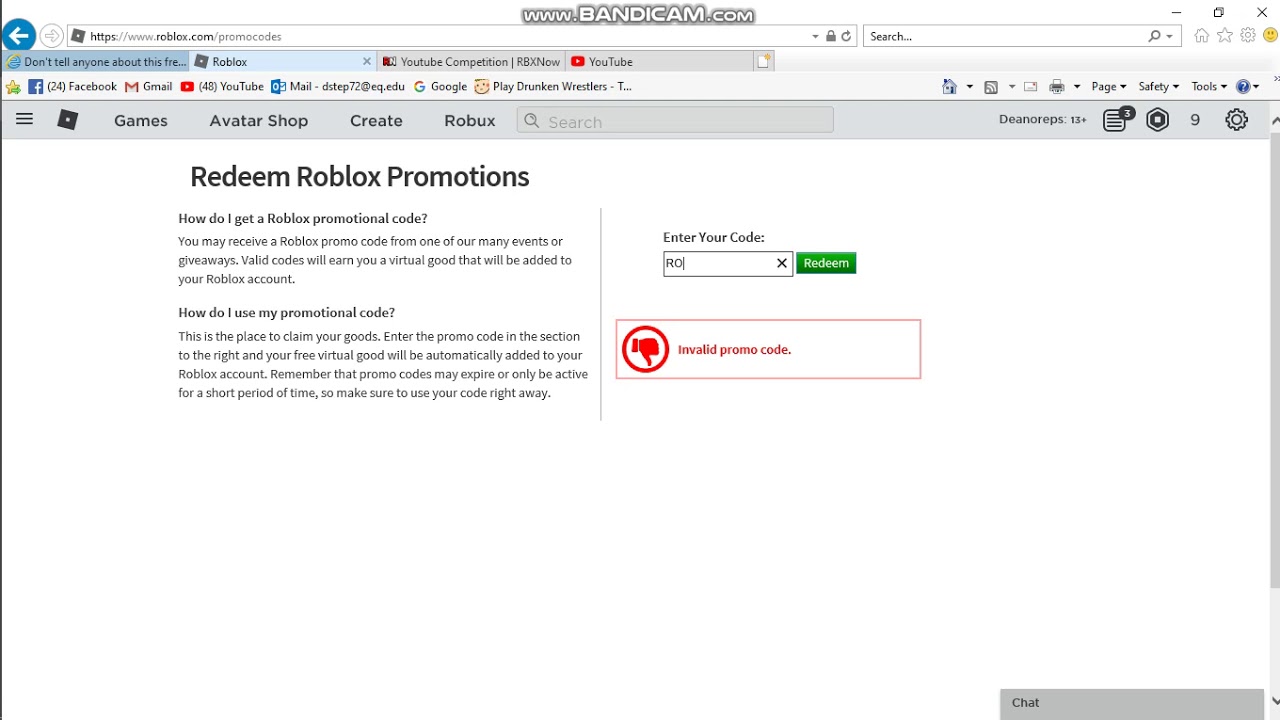Open the favorites star icon at top right
The width and height of the screenshot is (1280, 720).
[x=1225, y=36]
